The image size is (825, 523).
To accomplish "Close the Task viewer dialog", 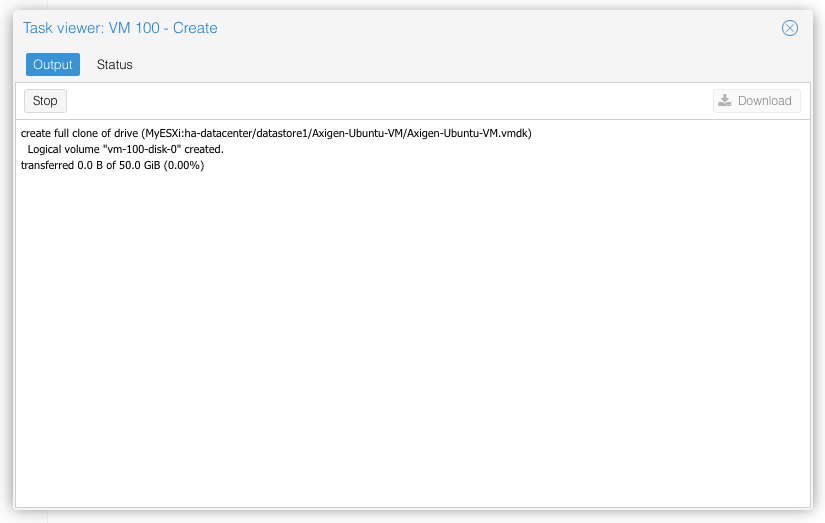I will tap(789, 28).
